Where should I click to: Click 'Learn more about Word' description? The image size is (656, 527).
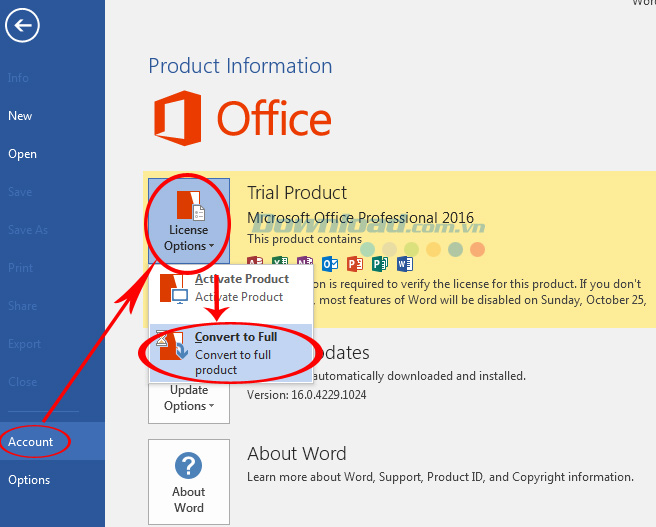(x=440, y=477)
